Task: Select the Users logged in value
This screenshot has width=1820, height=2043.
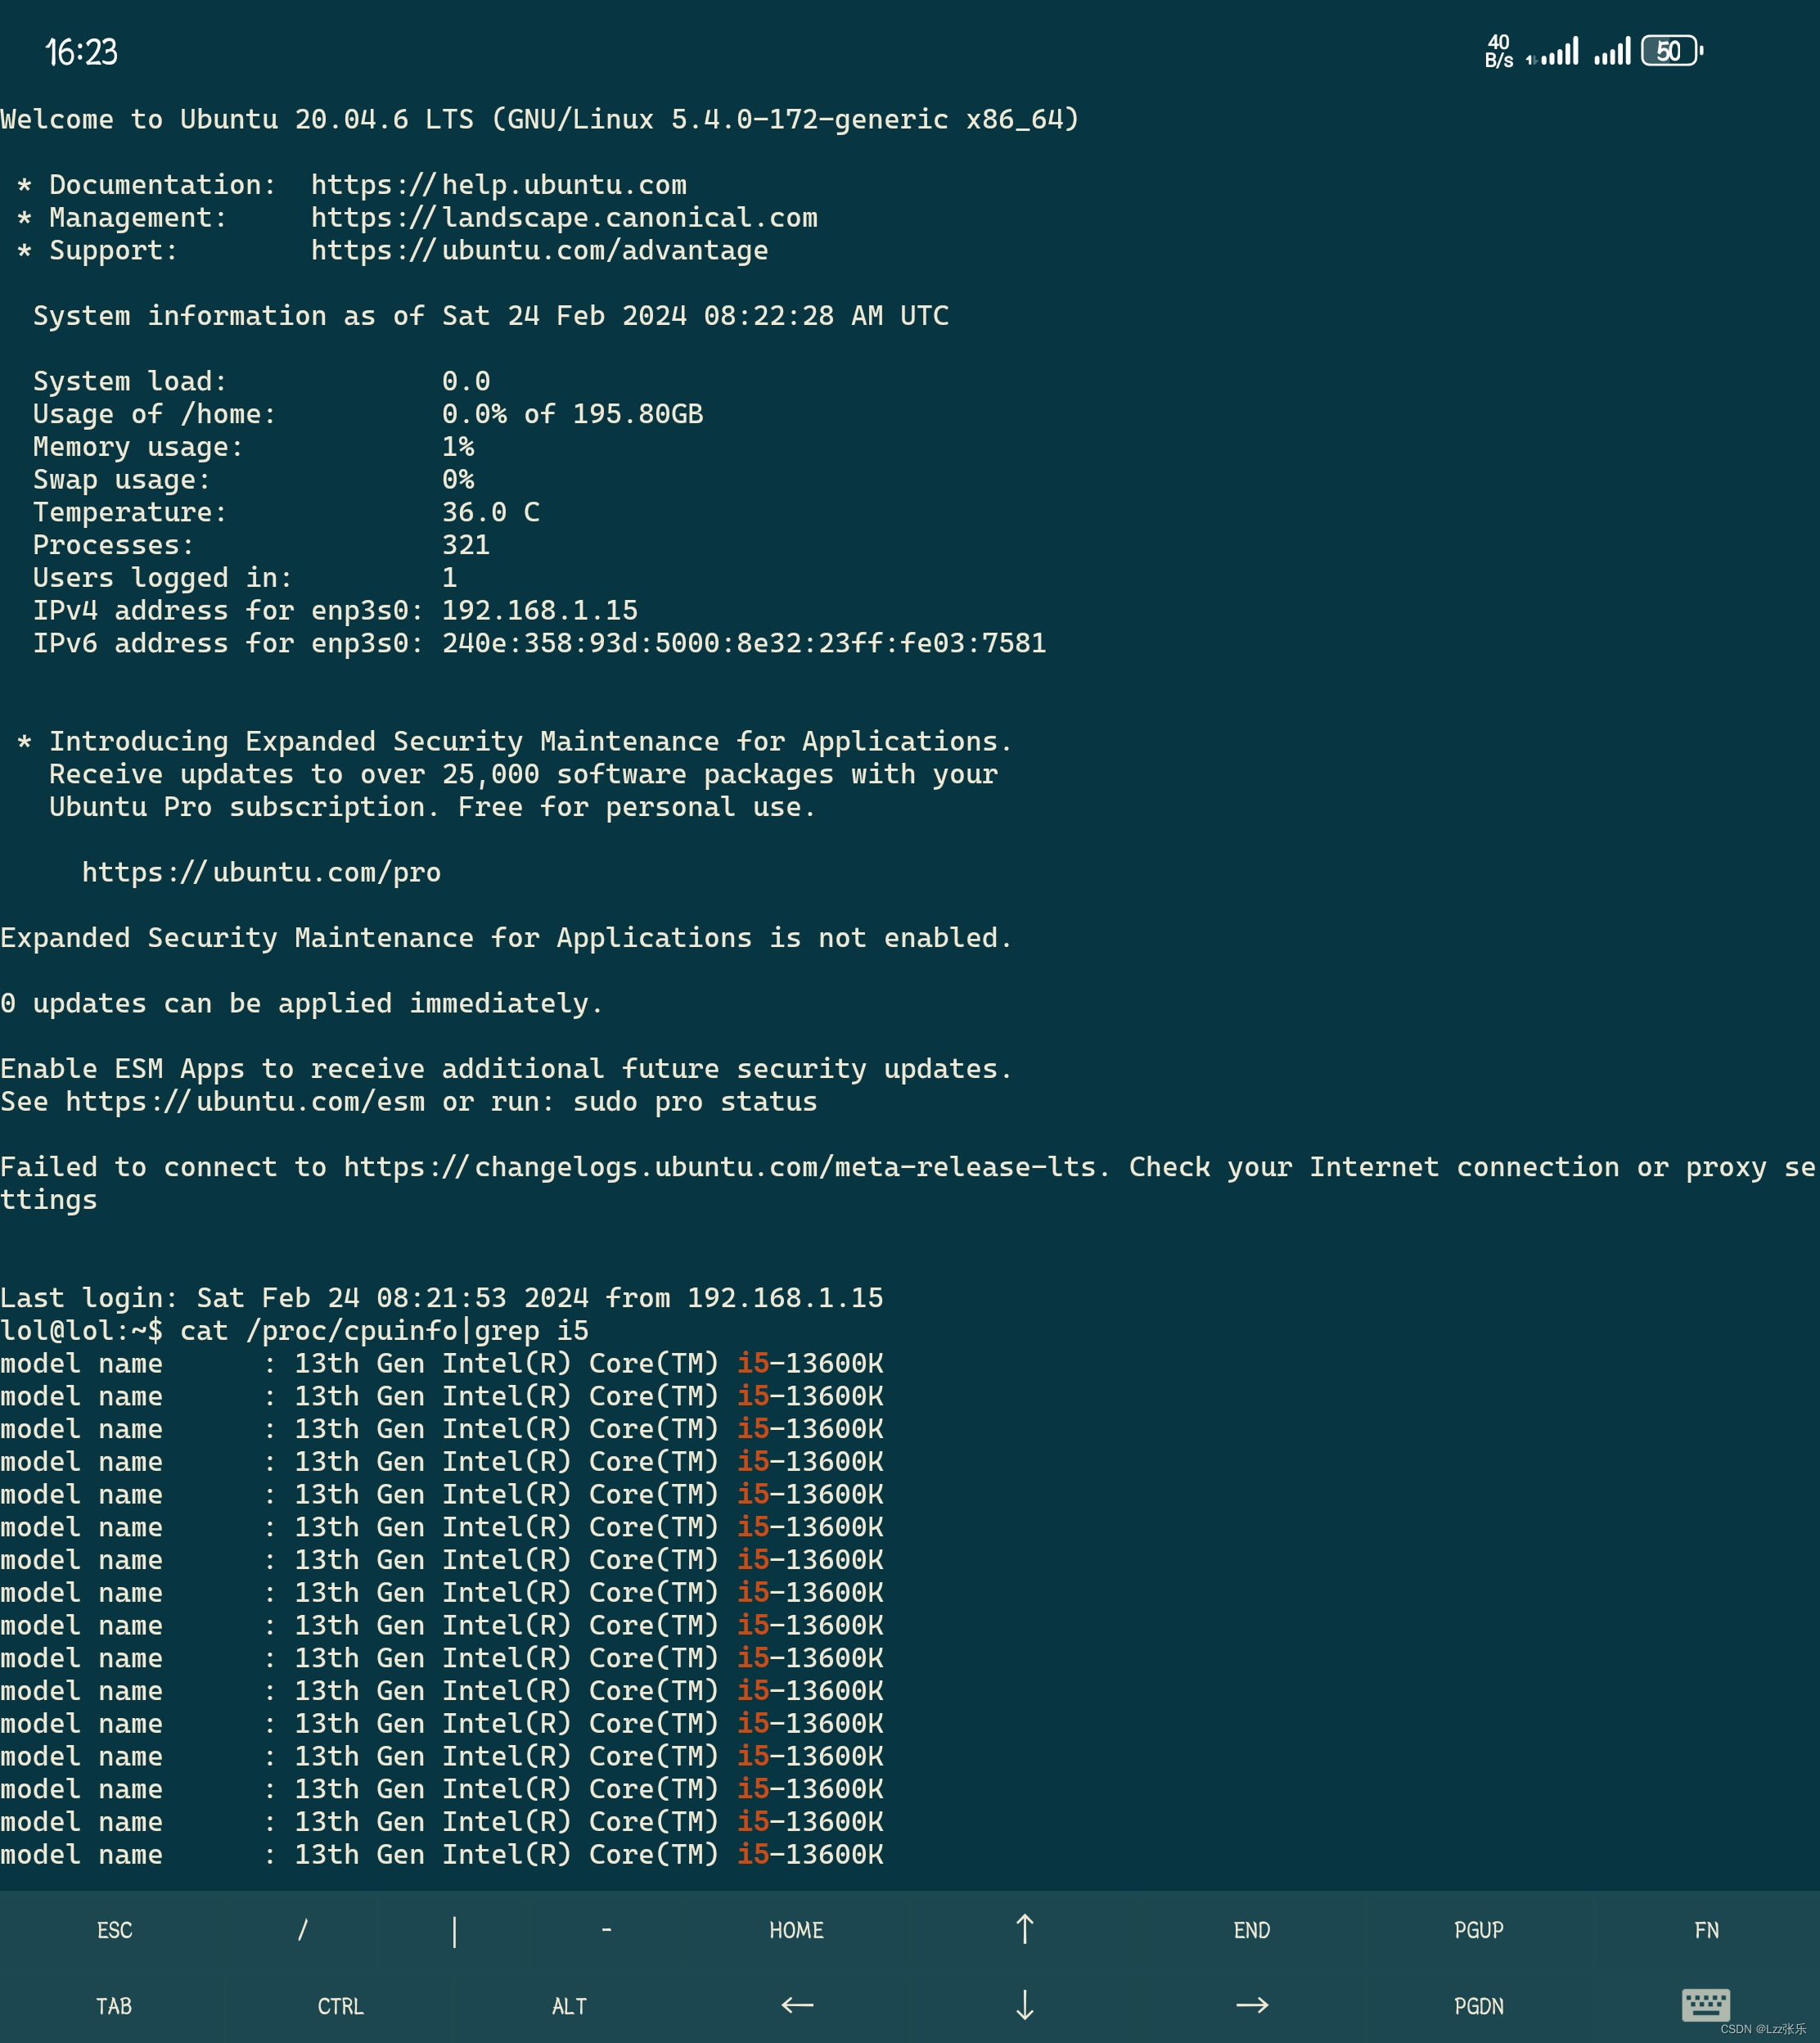Action: tap(449, 578)
